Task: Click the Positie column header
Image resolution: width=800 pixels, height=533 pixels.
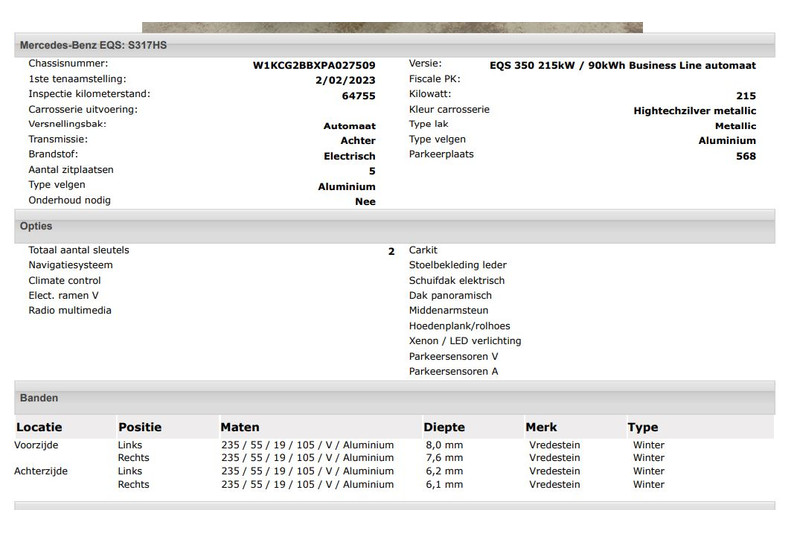Action: [139, 427]
